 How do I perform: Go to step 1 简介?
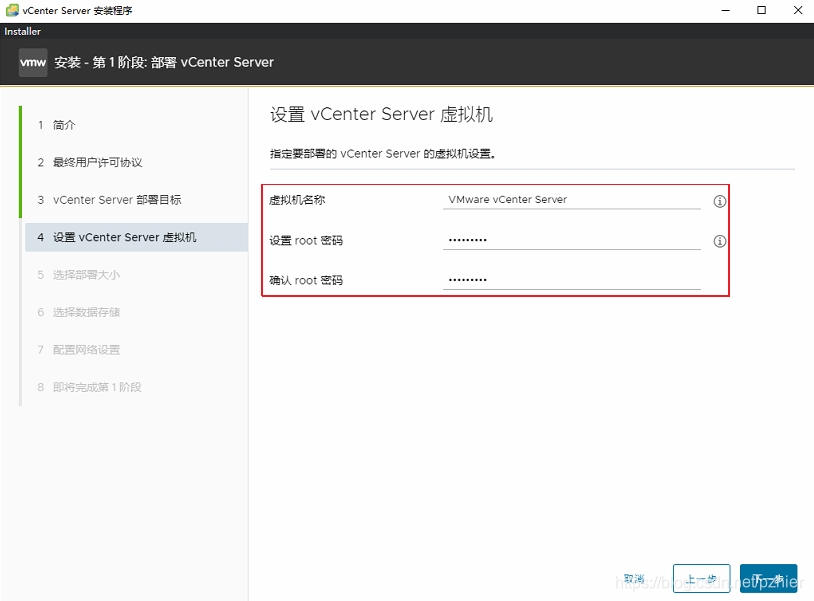pyautogui.click(x=57, y=125)
